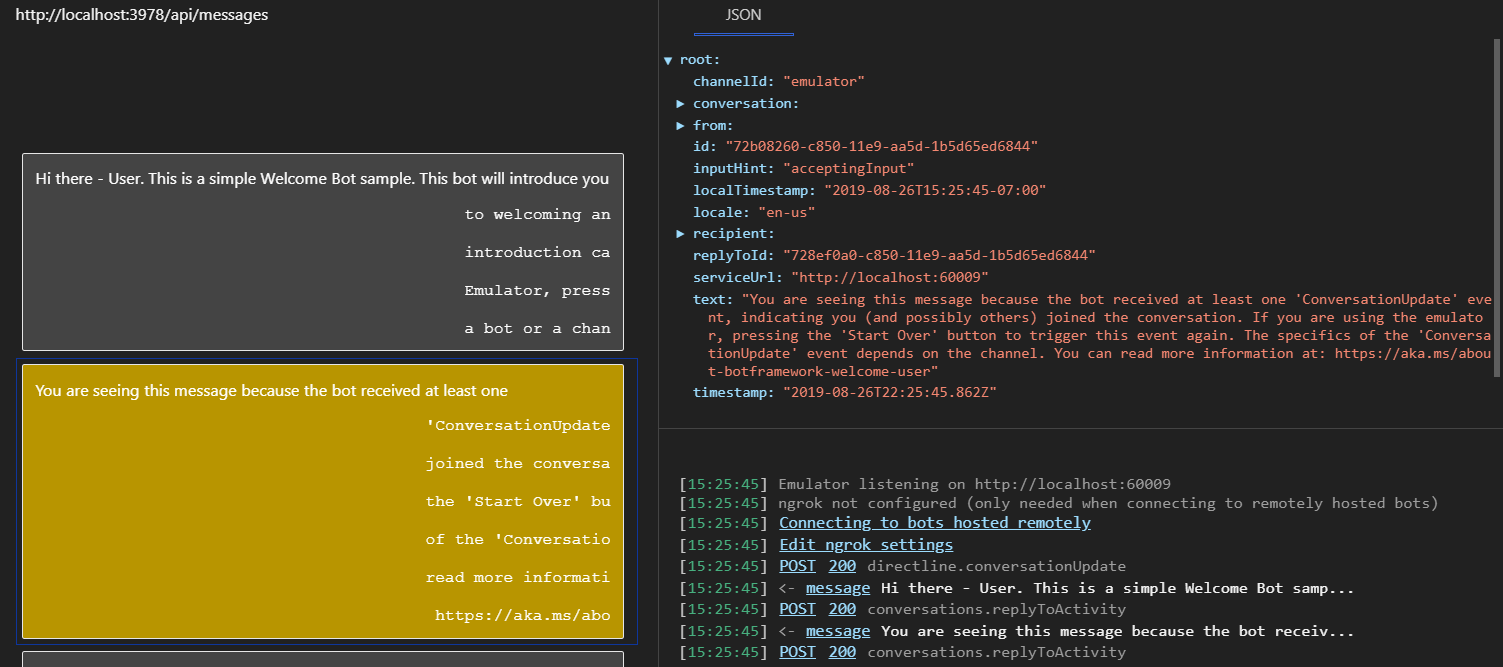Open message link for 'You are seeing this message'
The image size is (1503, 667).
tap(837, 631)
